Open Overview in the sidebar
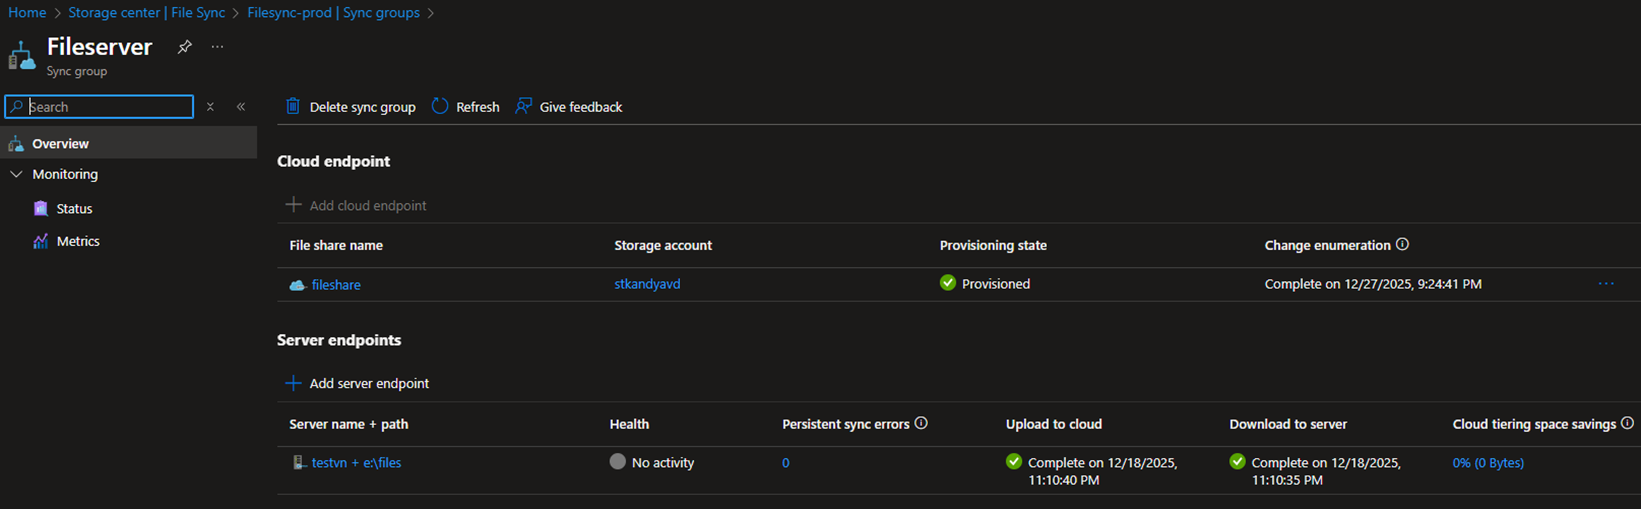Screen dimensions: 1641x509 [60, 144]
